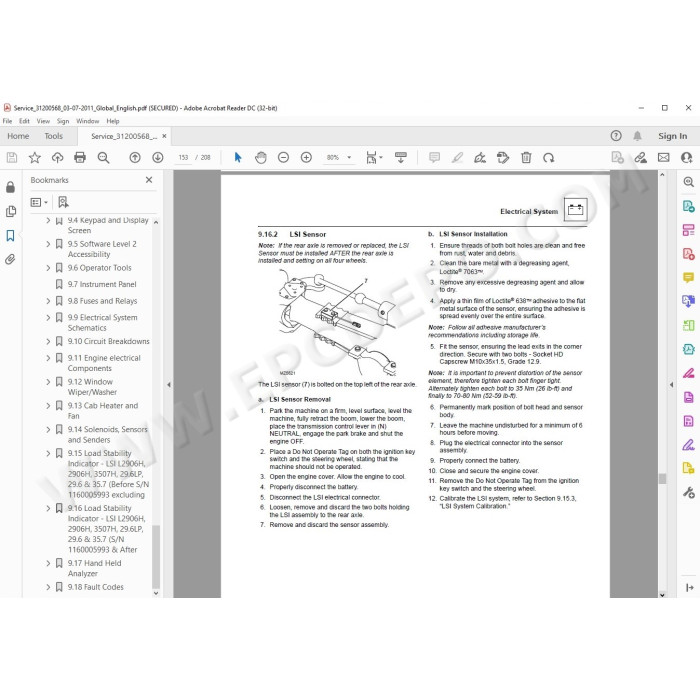Open the Find text magnifier
This screenshot has width=700, height=700.
(103, 158)
